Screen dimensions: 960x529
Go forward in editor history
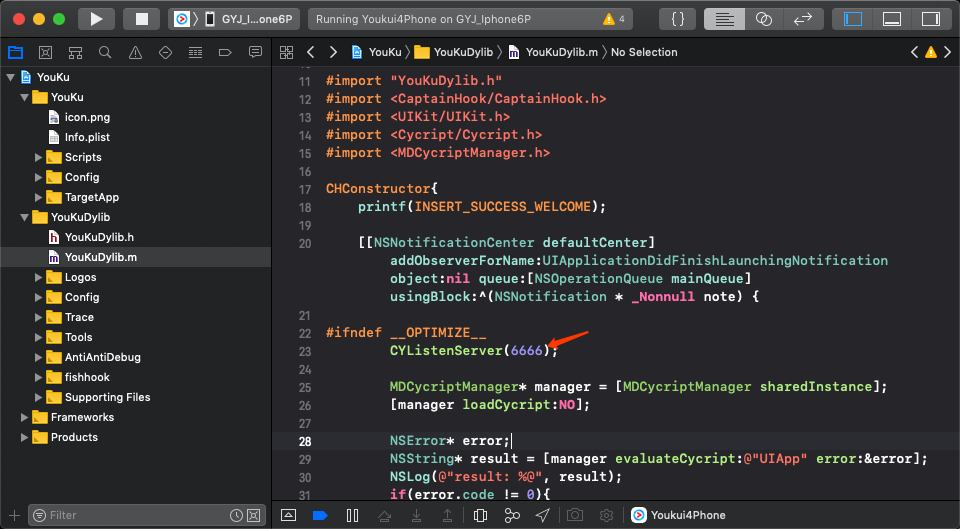click(333, 53)
